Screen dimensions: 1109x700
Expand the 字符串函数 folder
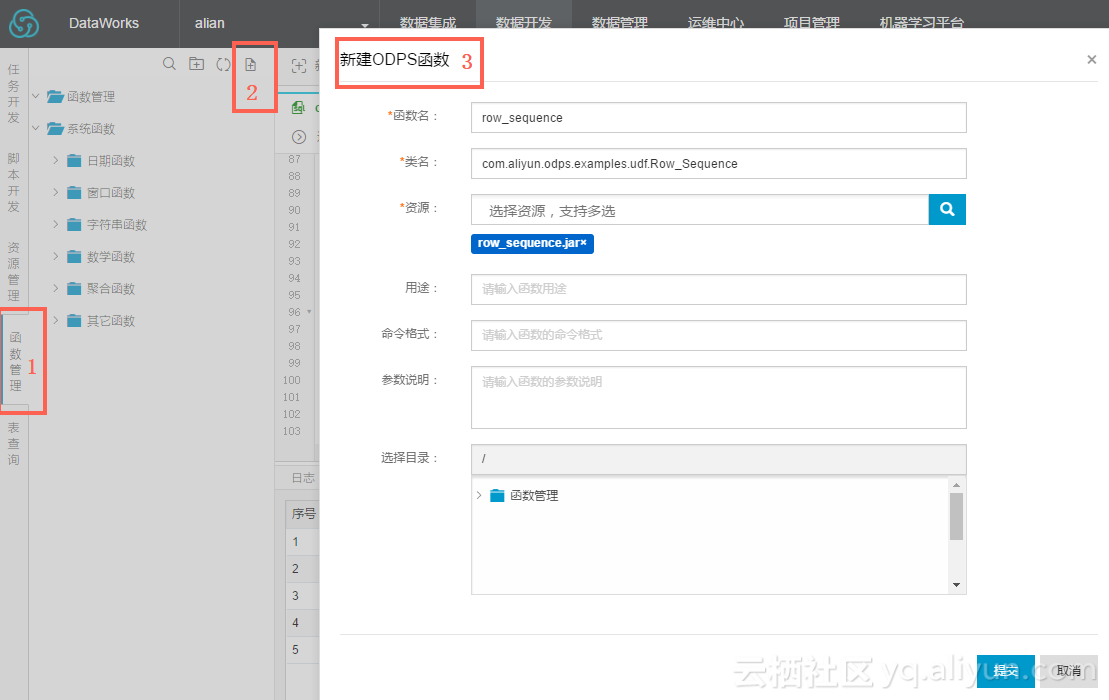tap(56, 224)
